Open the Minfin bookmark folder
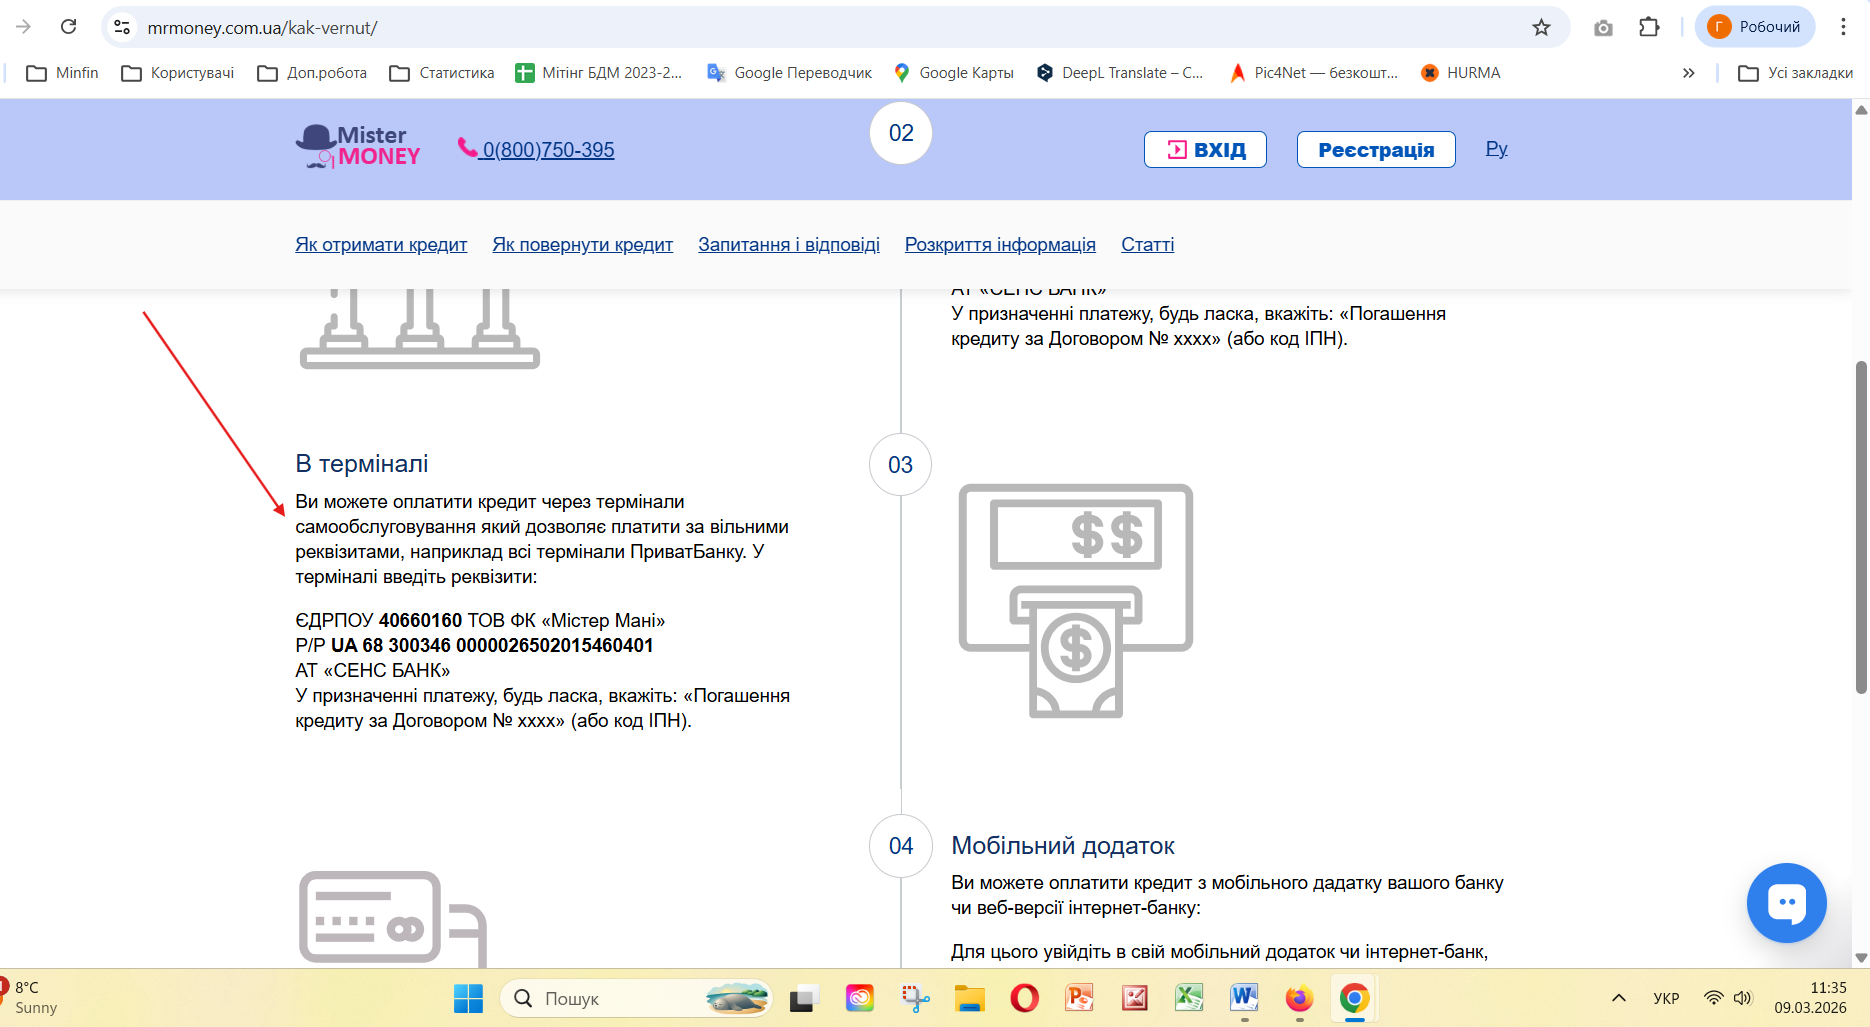1870x1027 pixels. 63,73
